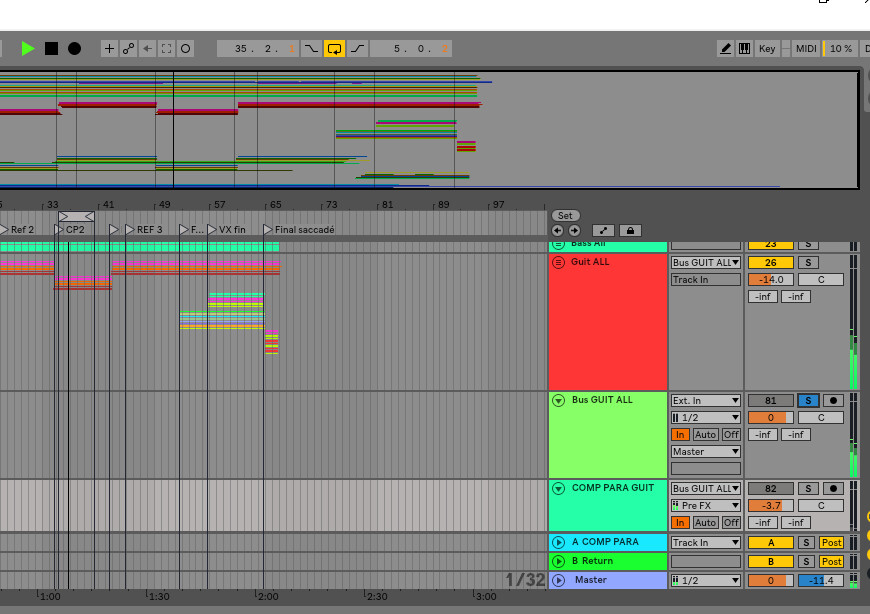Click Master preview volume -11.4
Screen dimensions: 870x614
[821, 580]
